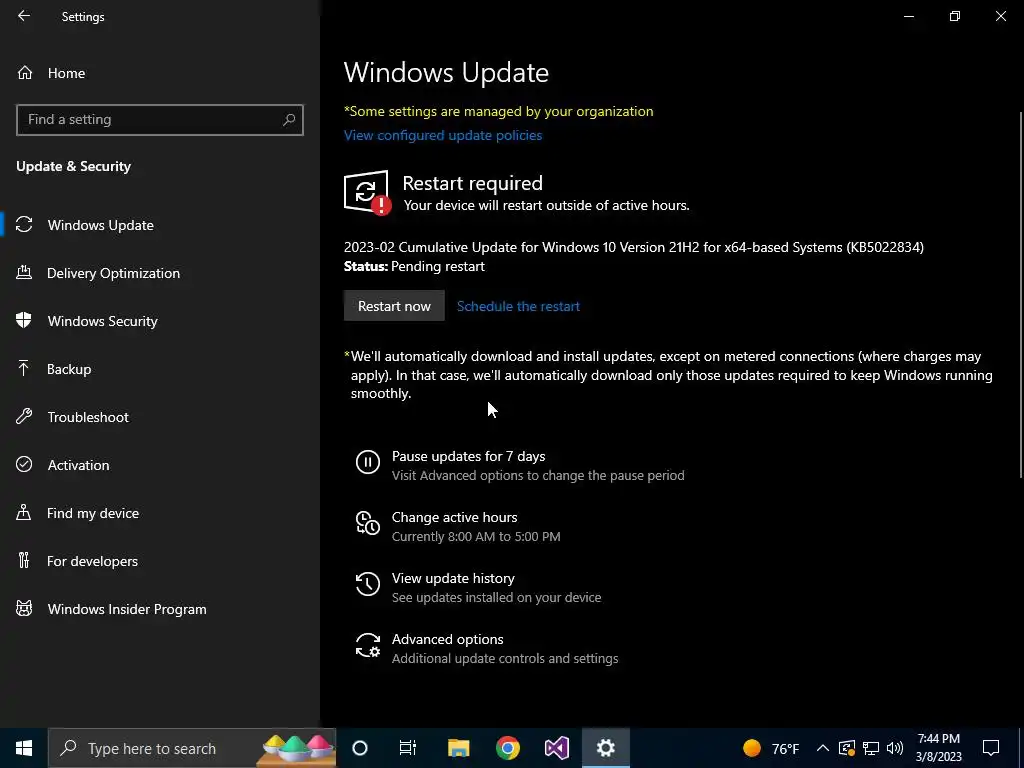Image resolution: width=1024 pixels, height=768 pixels.
Task: Click the Delivery Optimization icon
Action: pyautogui.click(x=24, y=273)
